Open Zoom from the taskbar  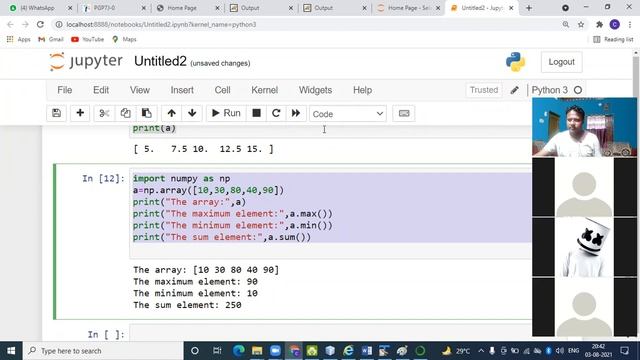276,351
